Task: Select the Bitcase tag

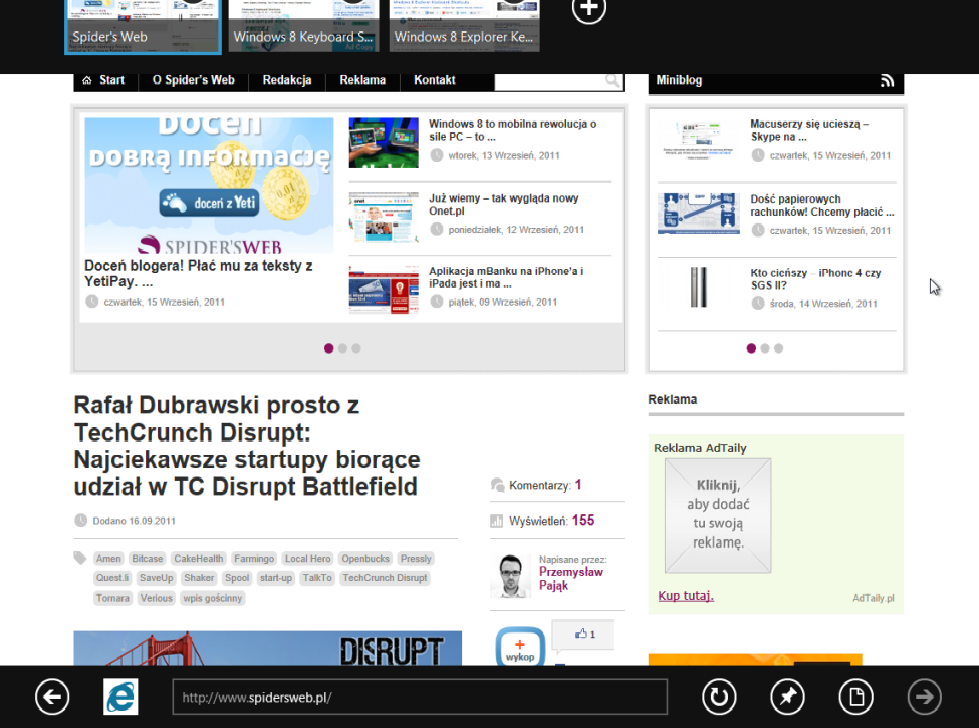Action: [148, 559]
